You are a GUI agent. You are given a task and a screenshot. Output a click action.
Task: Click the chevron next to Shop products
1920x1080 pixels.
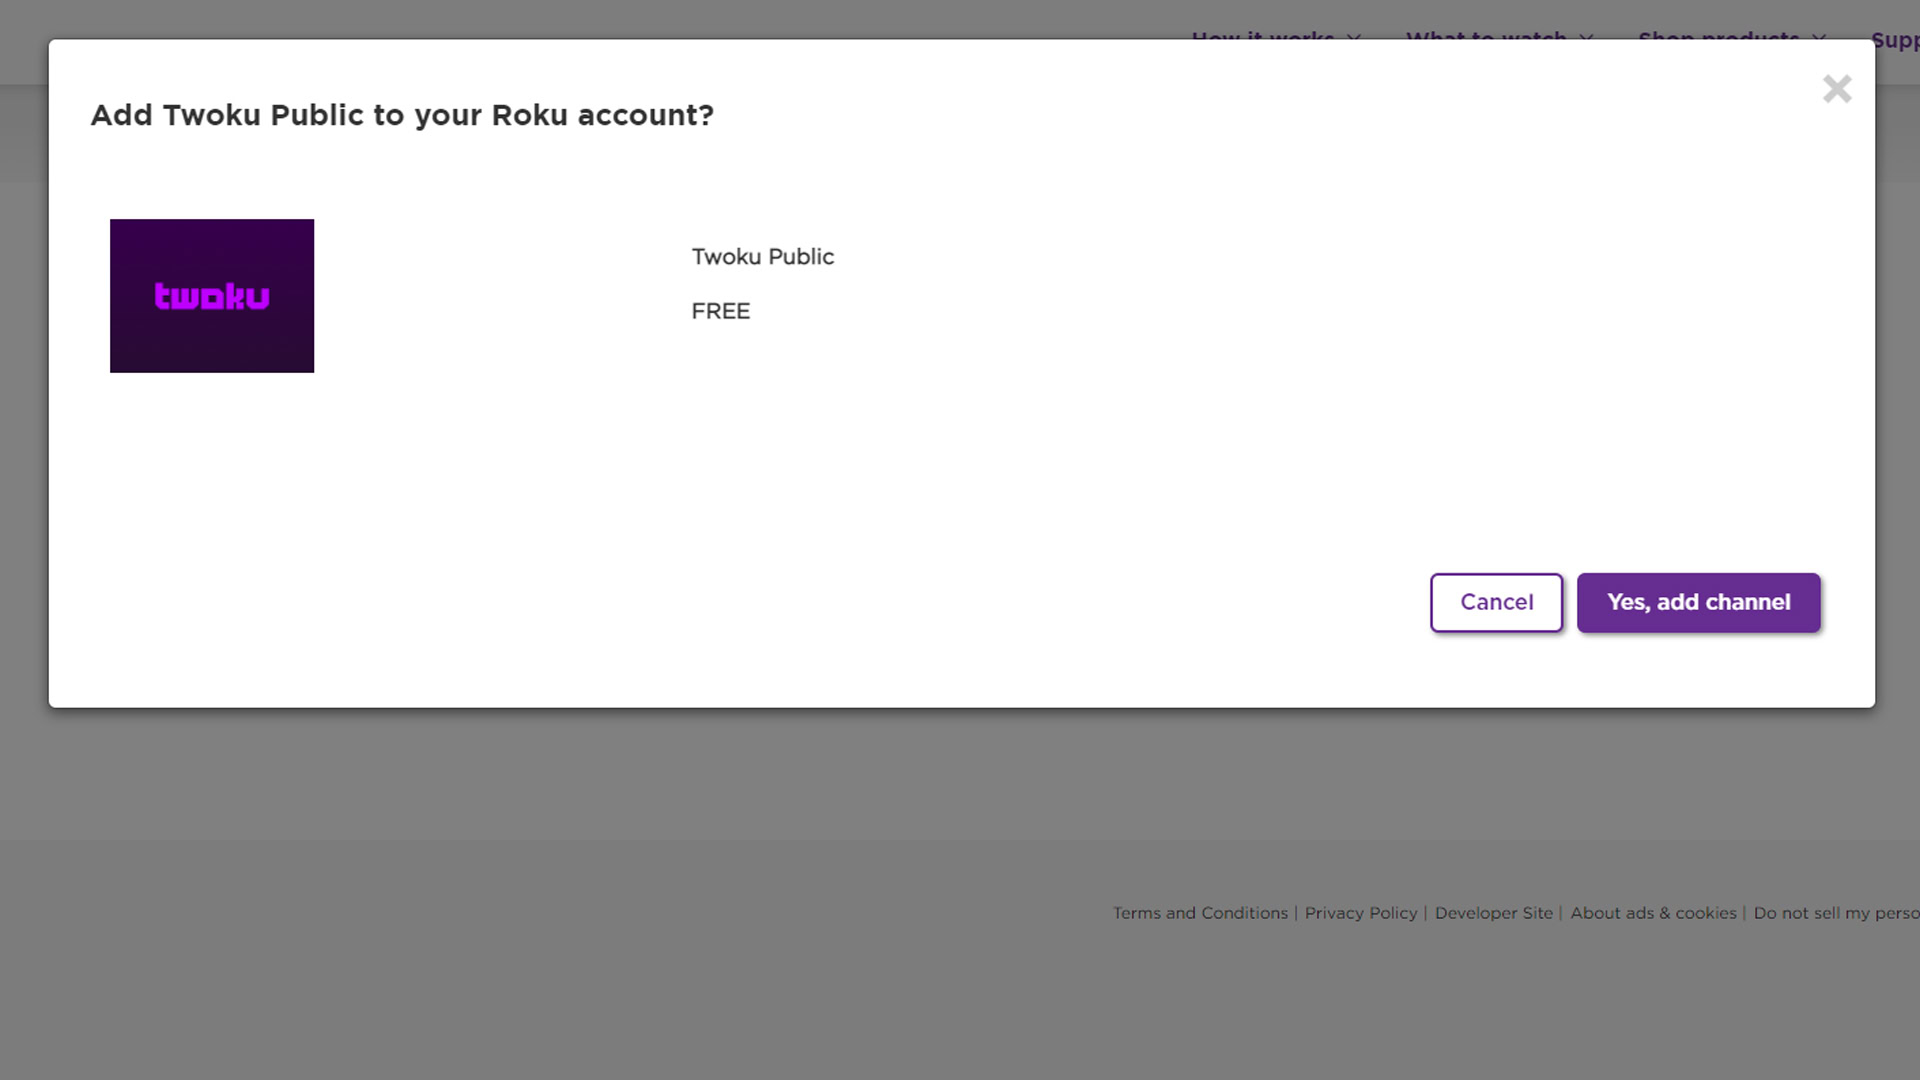click(1821, 40)
